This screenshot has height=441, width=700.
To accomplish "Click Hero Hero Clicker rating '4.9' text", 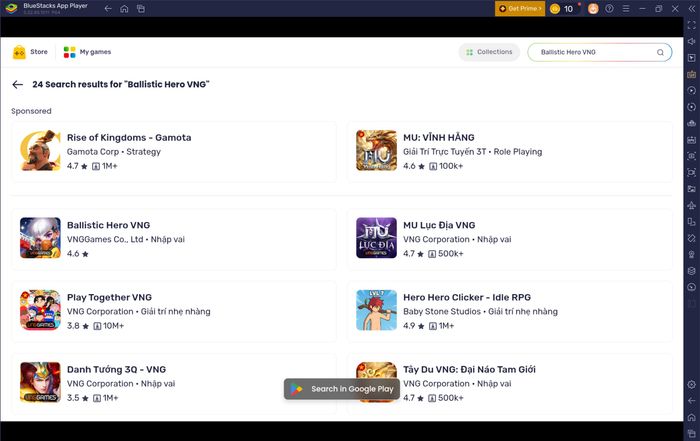I will [409, 326].
